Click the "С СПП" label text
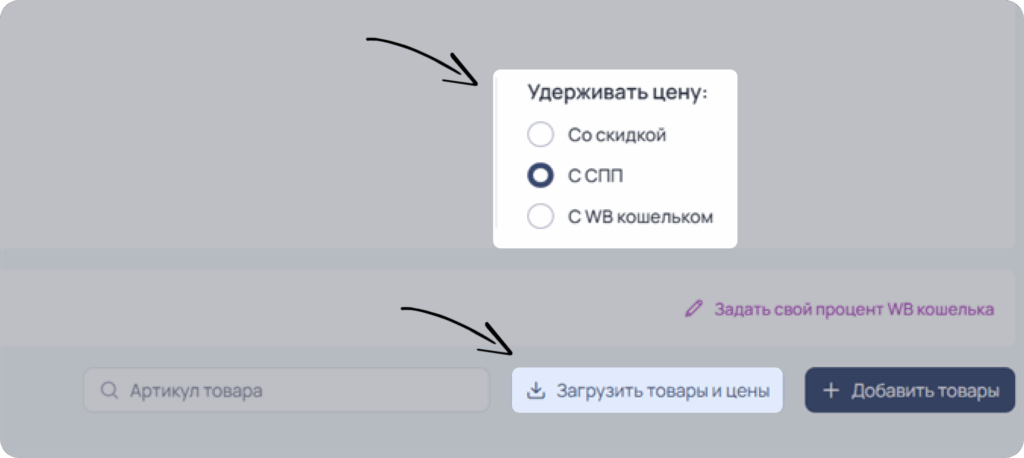 click(595, 176)
